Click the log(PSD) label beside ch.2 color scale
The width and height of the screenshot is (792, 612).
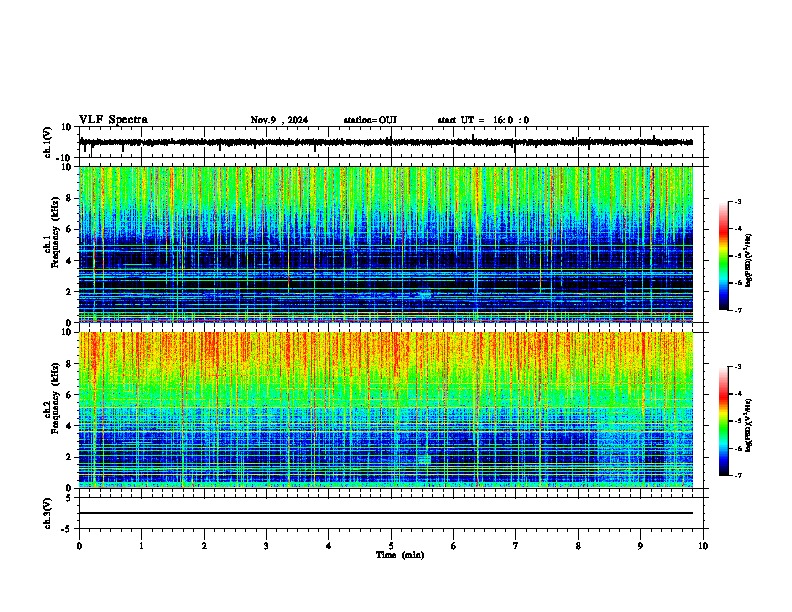(749, 425)
